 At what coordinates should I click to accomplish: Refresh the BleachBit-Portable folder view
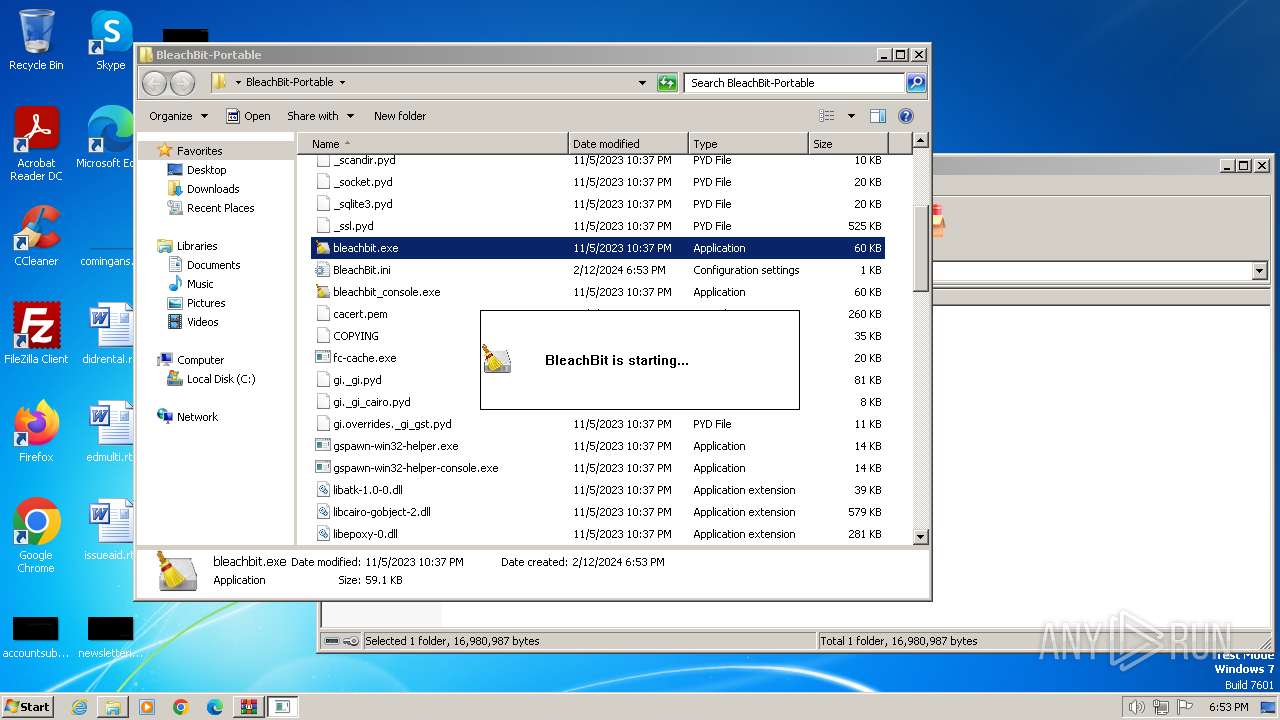[x=667, y=83]
